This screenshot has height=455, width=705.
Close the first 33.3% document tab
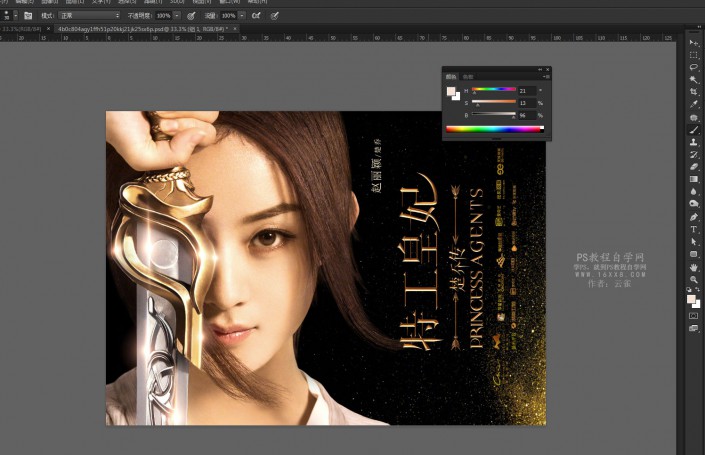click(x=49, y=29)
